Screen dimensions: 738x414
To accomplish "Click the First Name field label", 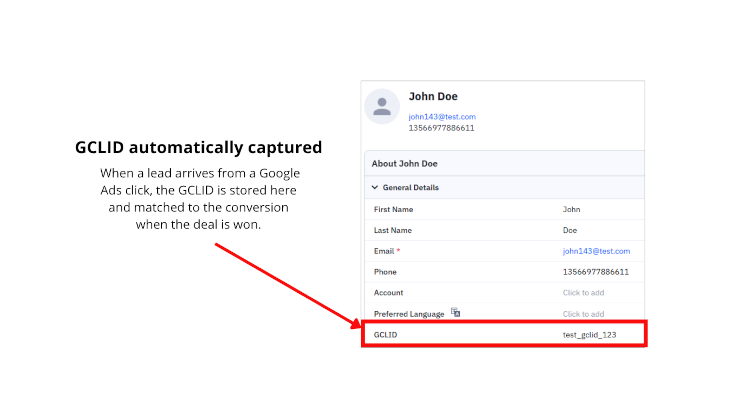I will point(393,209).
